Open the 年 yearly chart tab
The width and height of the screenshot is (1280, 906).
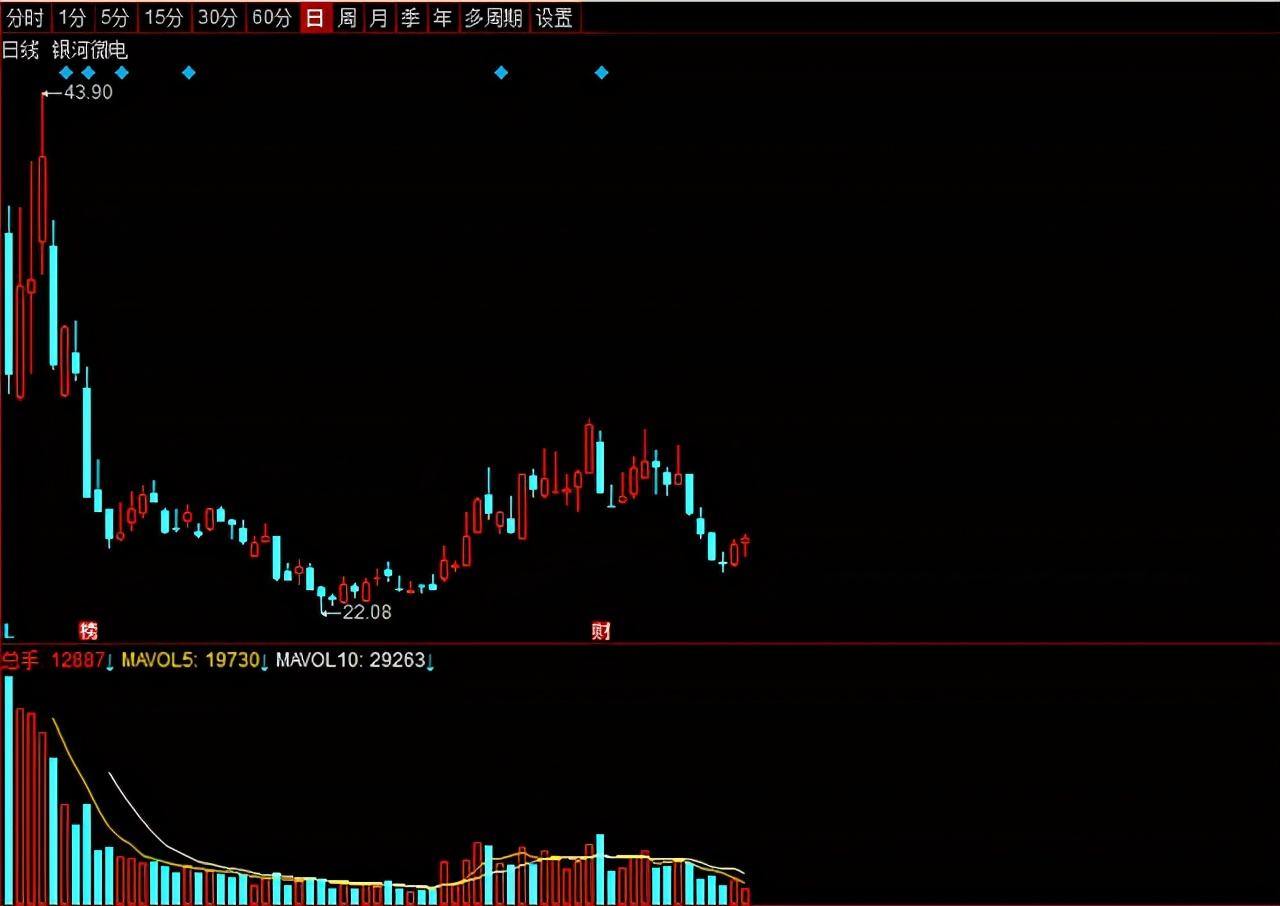click(442, 17)
